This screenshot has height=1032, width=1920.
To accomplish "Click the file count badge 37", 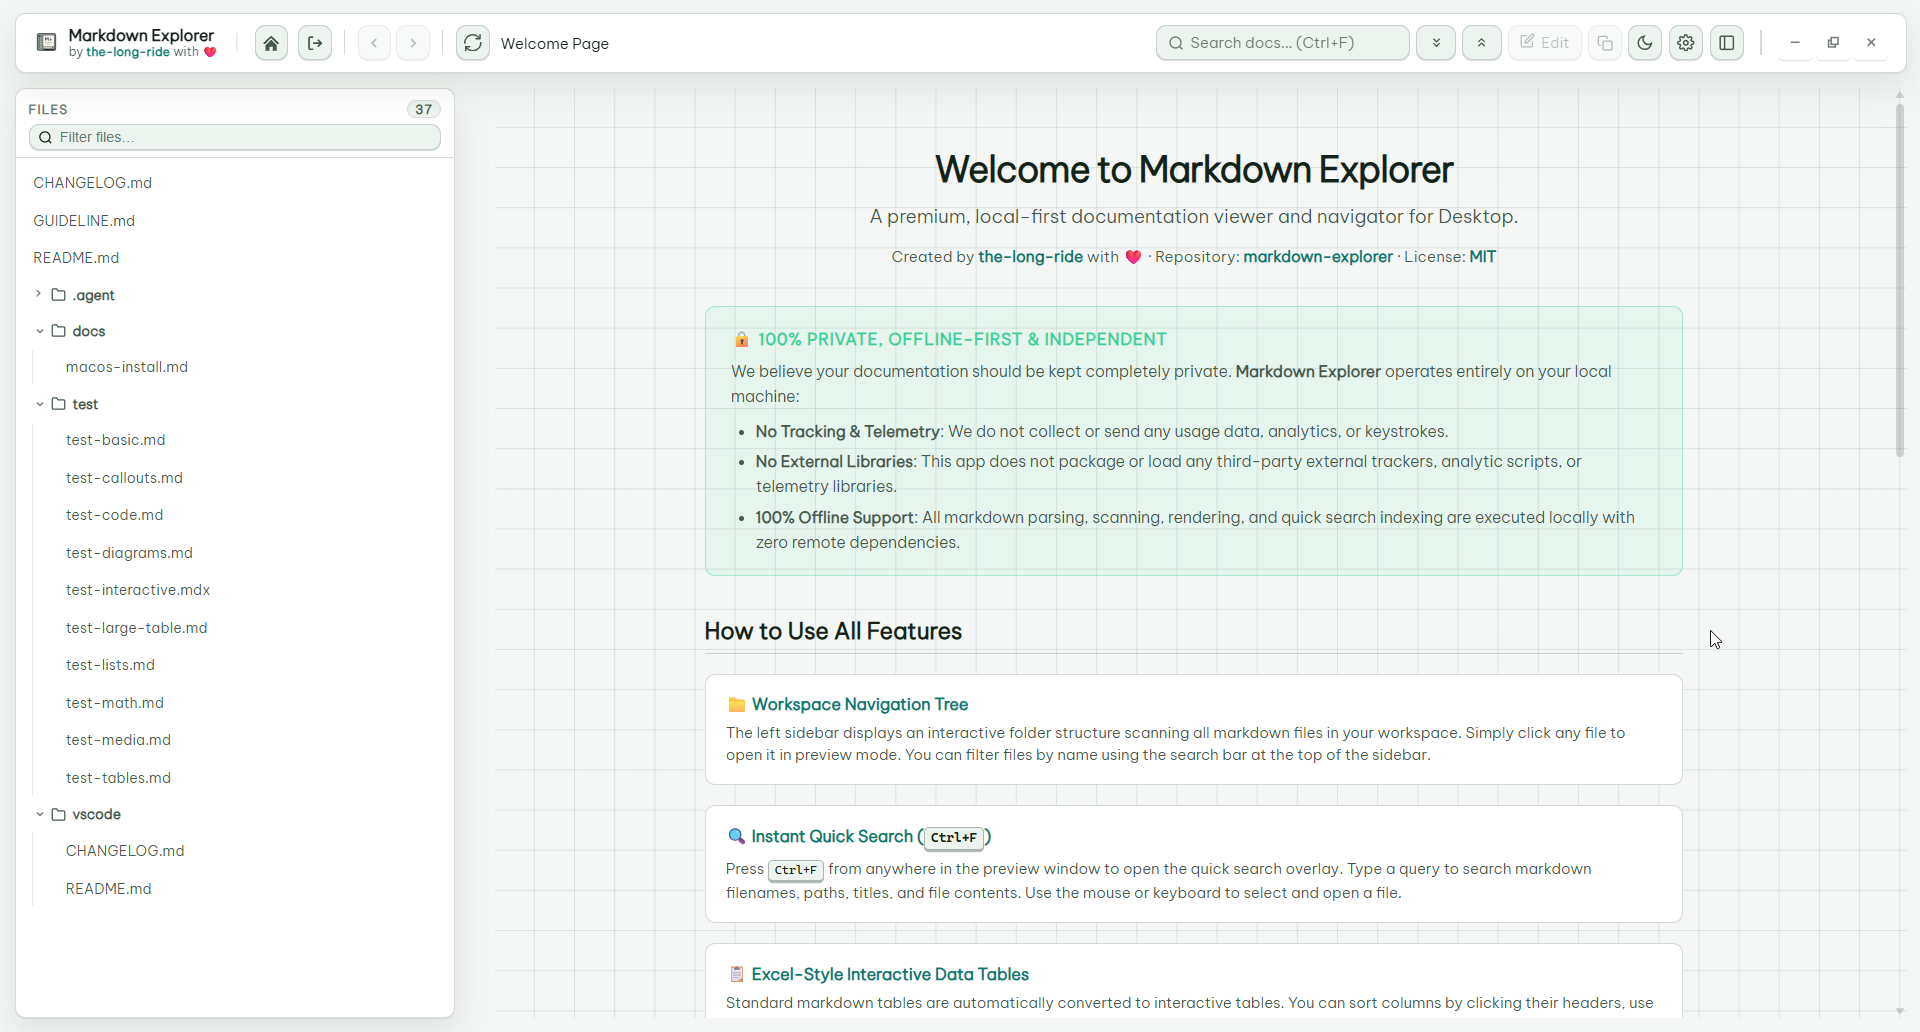I will pyautogui.click(x=424, y=109).
